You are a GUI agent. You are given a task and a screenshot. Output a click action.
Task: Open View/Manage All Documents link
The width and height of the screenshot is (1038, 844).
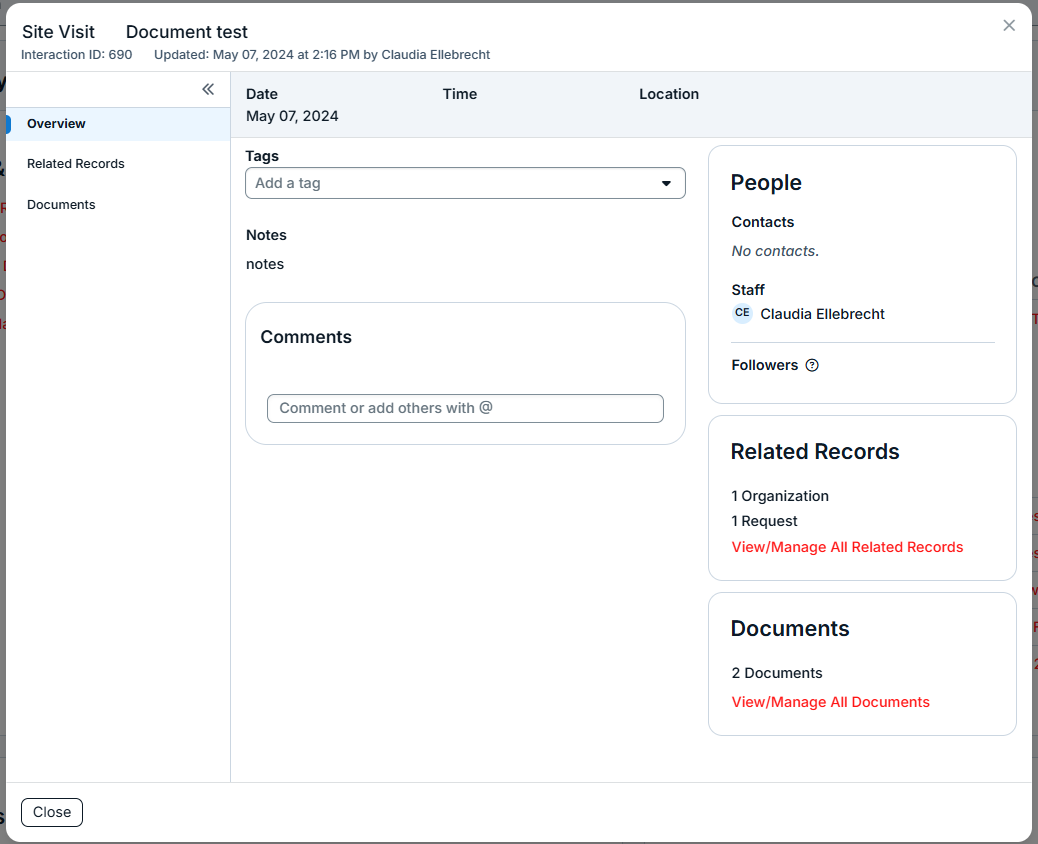(x=830, y=702)
